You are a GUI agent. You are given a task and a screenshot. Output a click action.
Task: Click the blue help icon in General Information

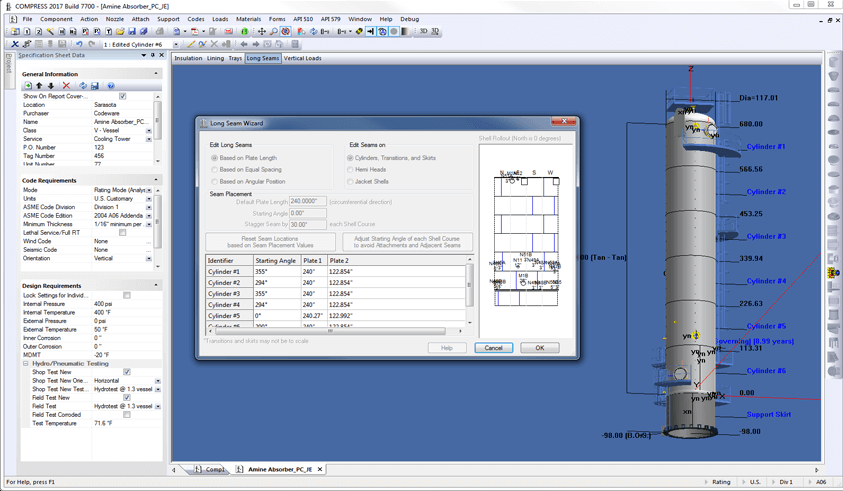[110, 86]
